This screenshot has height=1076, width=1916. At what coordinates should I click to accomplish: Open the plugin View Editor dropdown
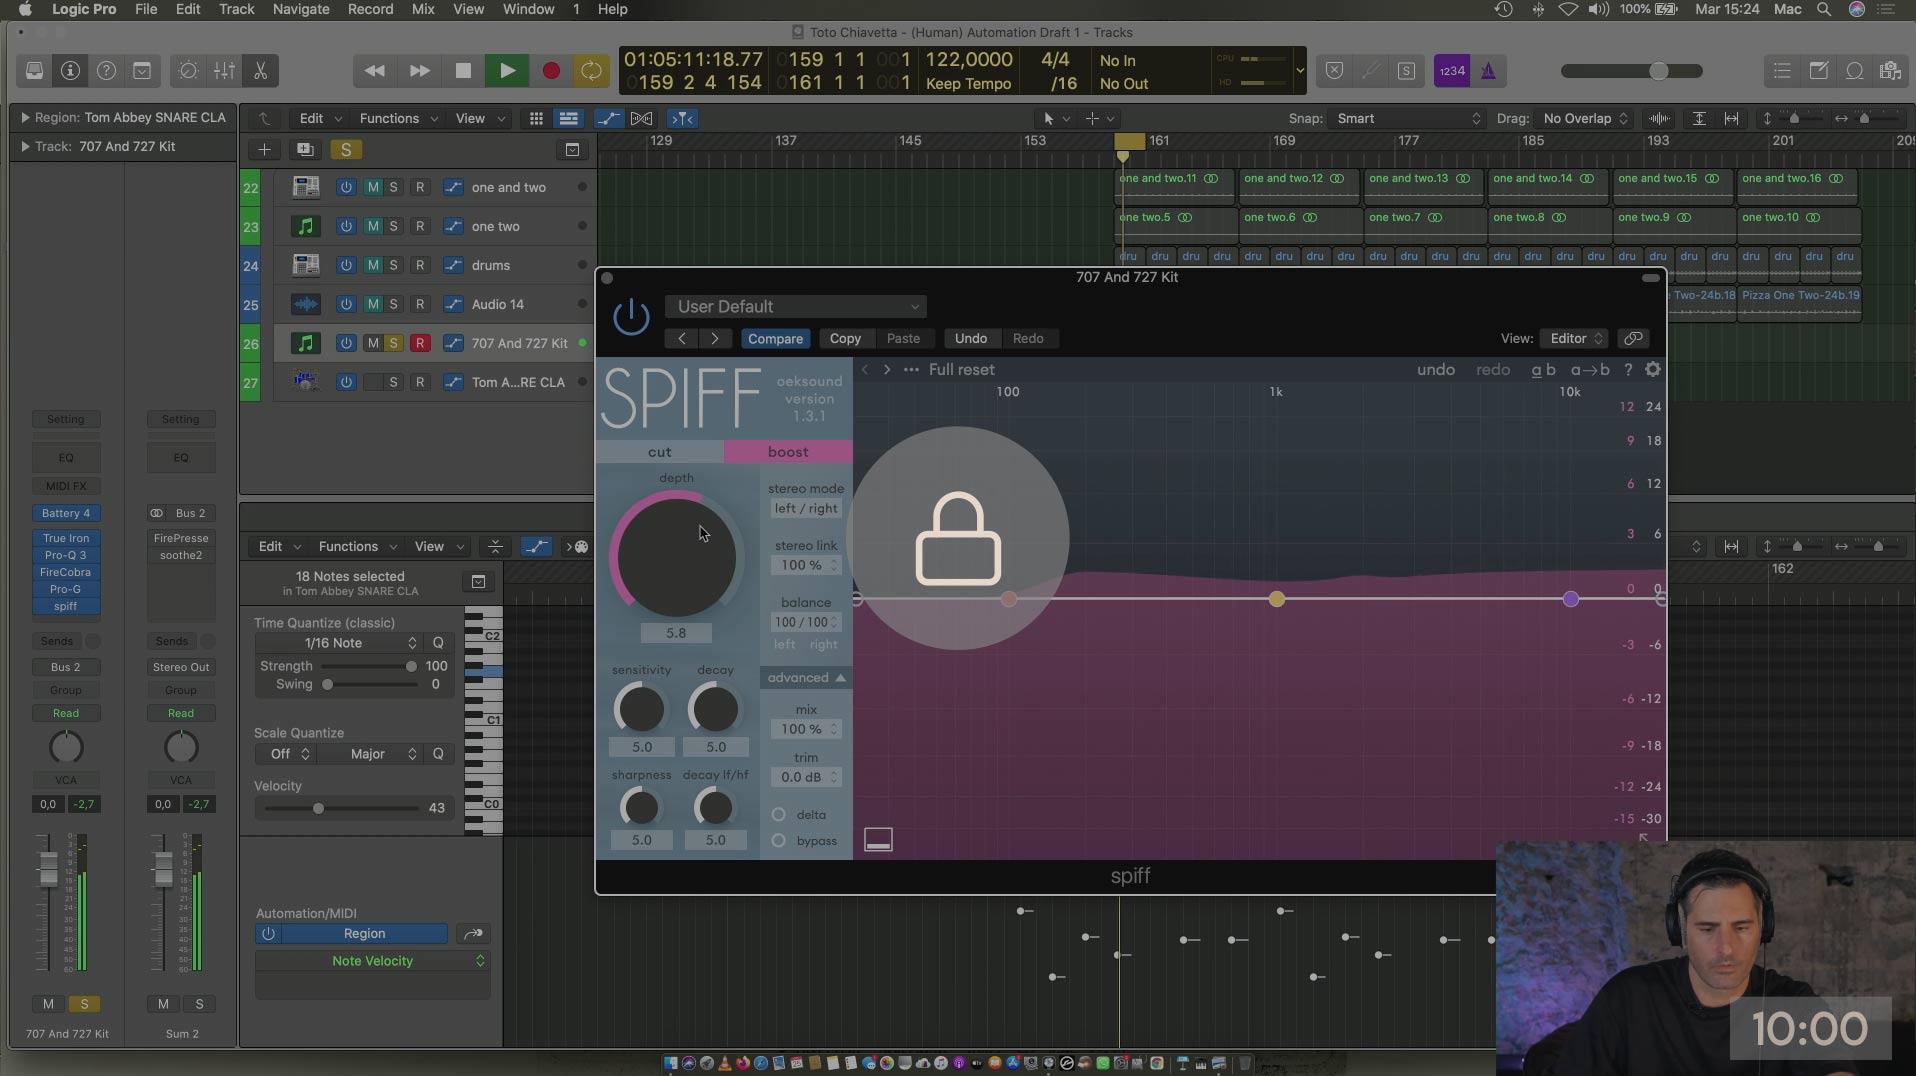(x=1574, y=338)
